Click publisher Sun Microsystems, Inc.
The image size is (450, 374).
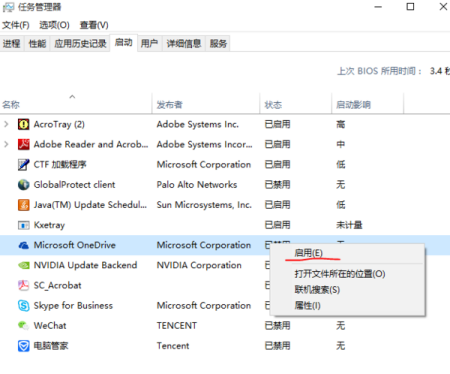[x=204, y=205]
